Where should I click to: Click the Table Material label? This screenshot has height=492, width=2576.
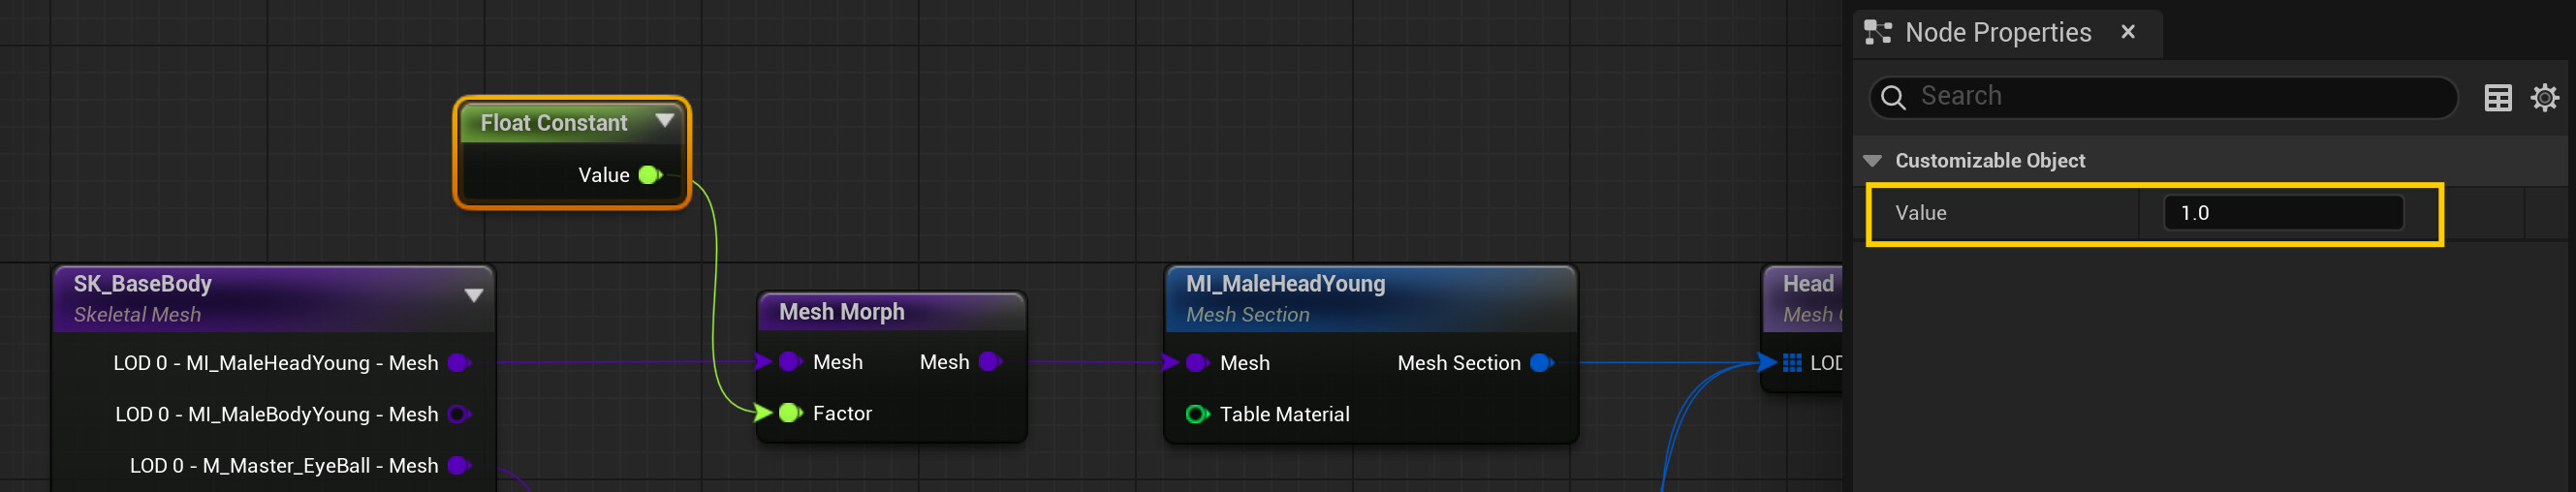click(1284, 414)
